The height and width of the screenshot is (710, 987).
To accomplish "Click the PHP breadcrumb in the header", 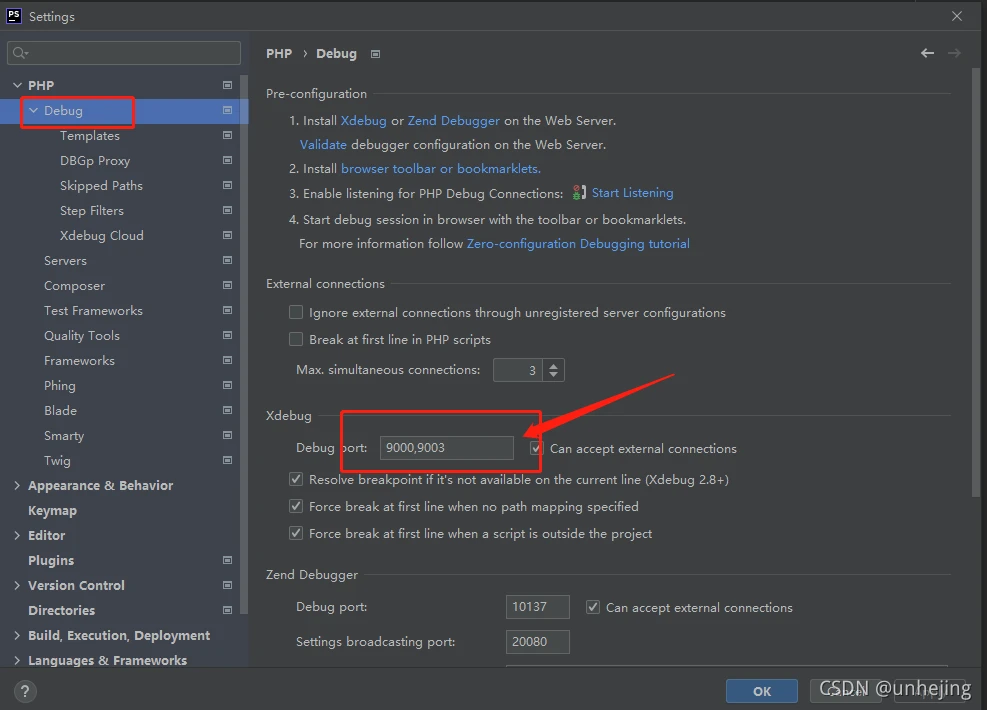I will (279, 54).
